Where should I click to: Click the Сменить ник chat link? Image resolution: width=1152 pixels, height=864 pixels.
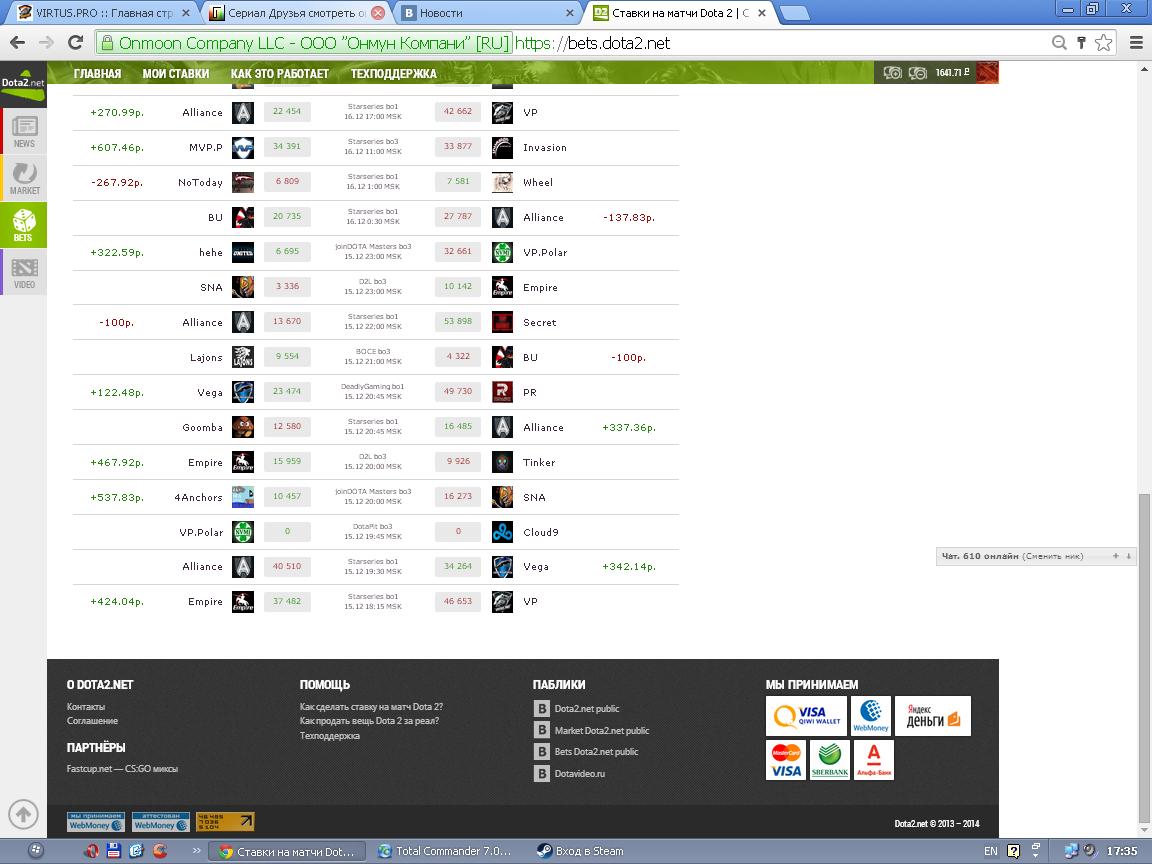[x=1053, y=556]
